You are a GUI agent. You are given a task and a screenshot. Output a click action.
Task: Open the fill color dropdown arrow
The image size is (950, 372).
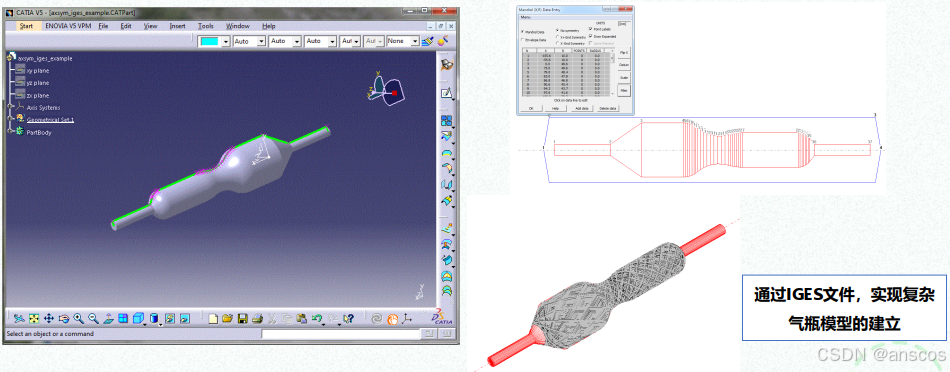(226, 41)
